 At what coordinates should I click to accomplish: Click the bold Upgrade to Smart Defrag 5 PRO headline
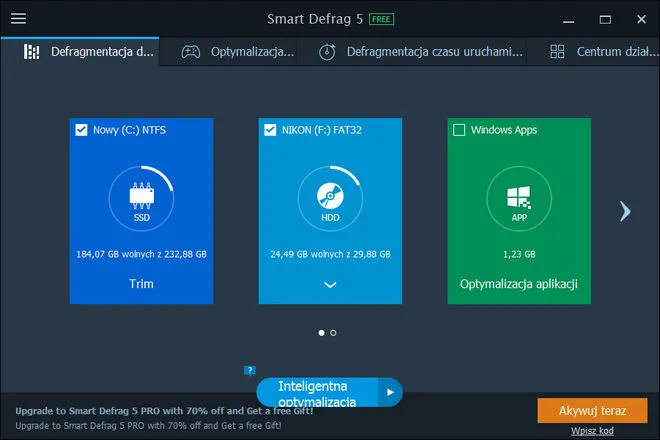164,411
